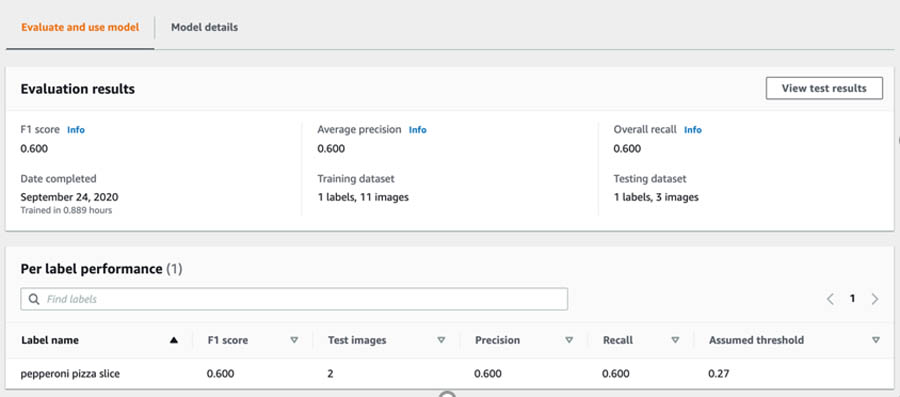Open Info link next to Average precision
Viewport: 900px width, 397px height.
click(417, 130)
